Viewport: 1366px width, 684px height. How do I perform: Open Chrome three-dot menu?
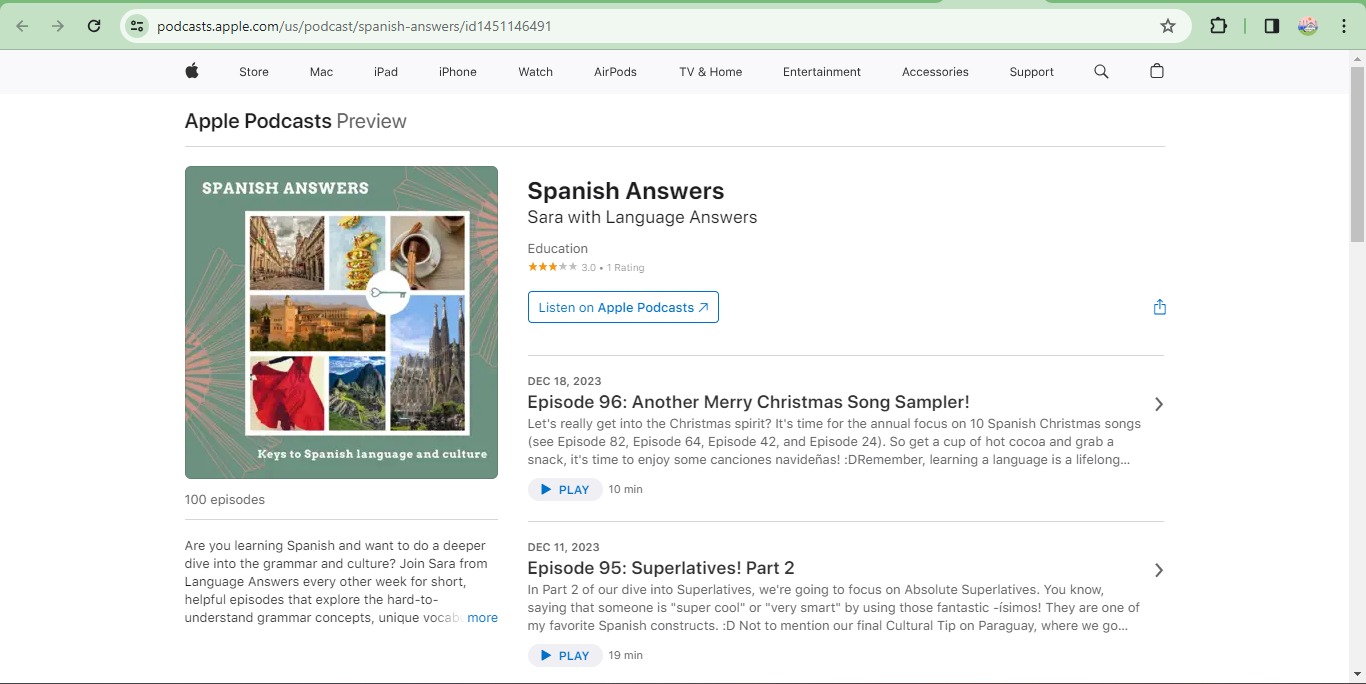[1344, 26]
